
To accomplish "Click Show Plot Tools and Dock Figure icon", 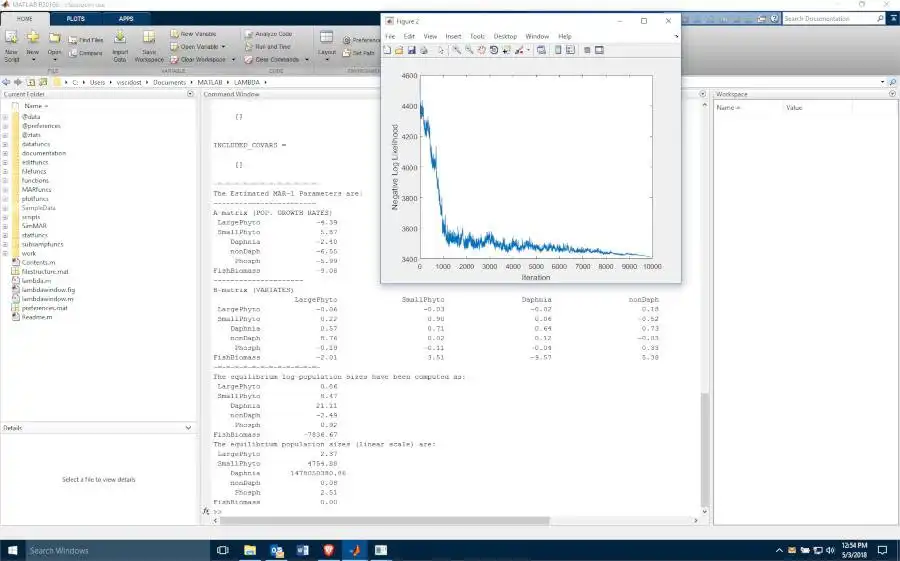I will tap(599, 51).
